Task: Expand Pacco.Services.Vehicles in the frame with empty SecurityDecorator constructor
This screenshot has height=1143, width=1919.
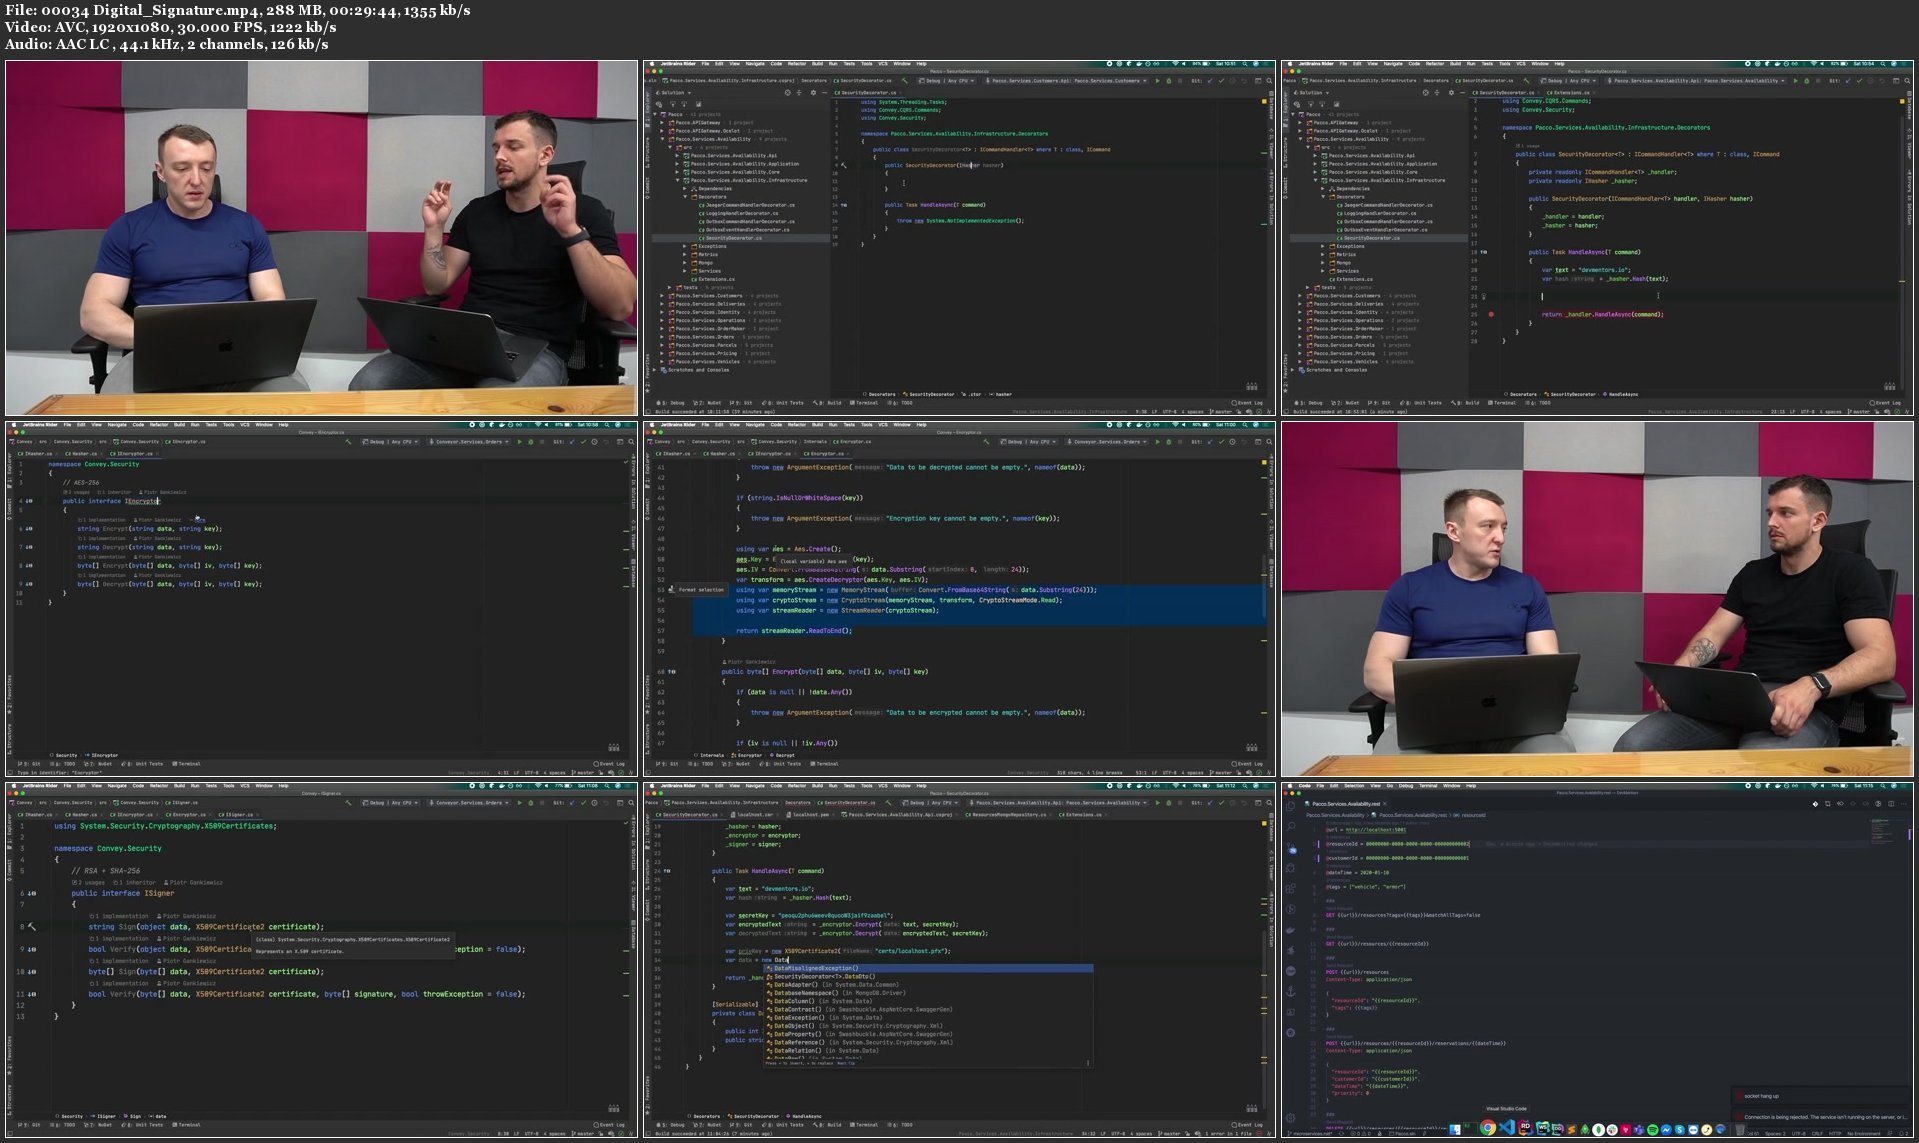Action: [661, 361]
